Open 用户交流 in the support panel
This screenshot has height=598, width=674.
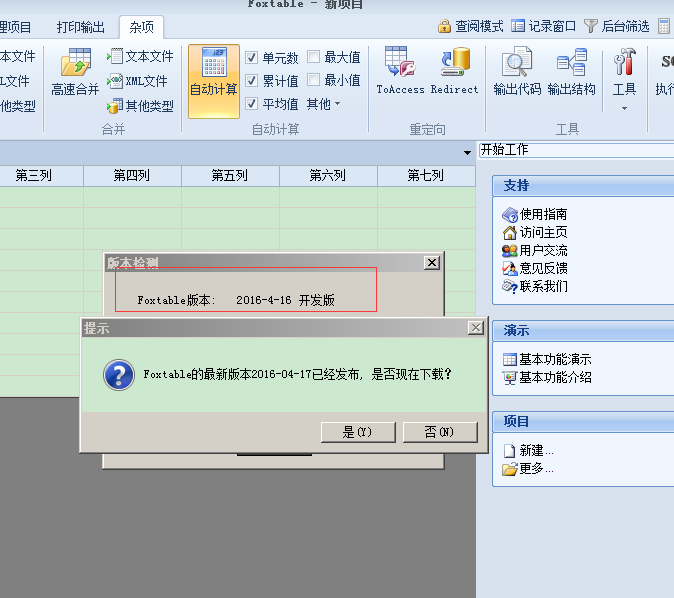535,250
